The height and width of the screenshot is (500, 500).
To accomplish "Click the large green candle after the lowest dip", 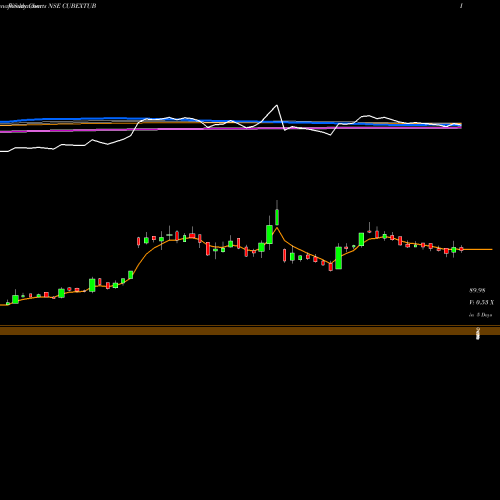I will 338,258.
